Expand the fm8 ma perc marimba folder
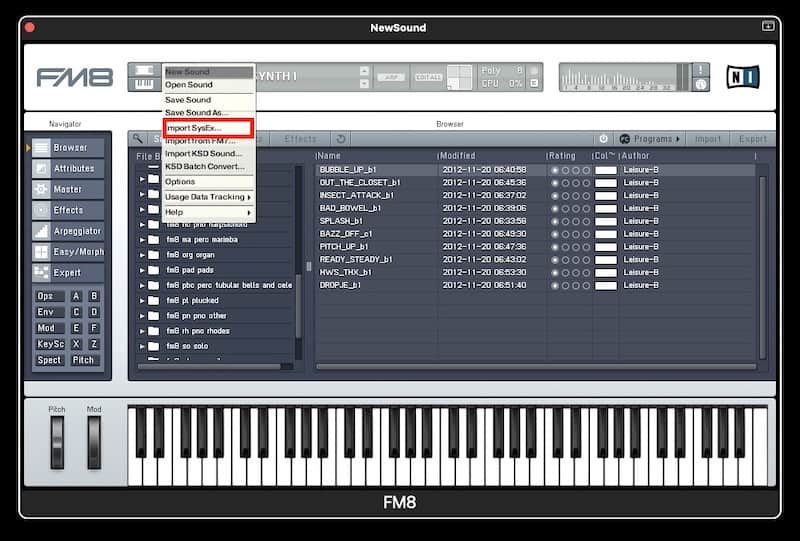 (x=142, y=239)
